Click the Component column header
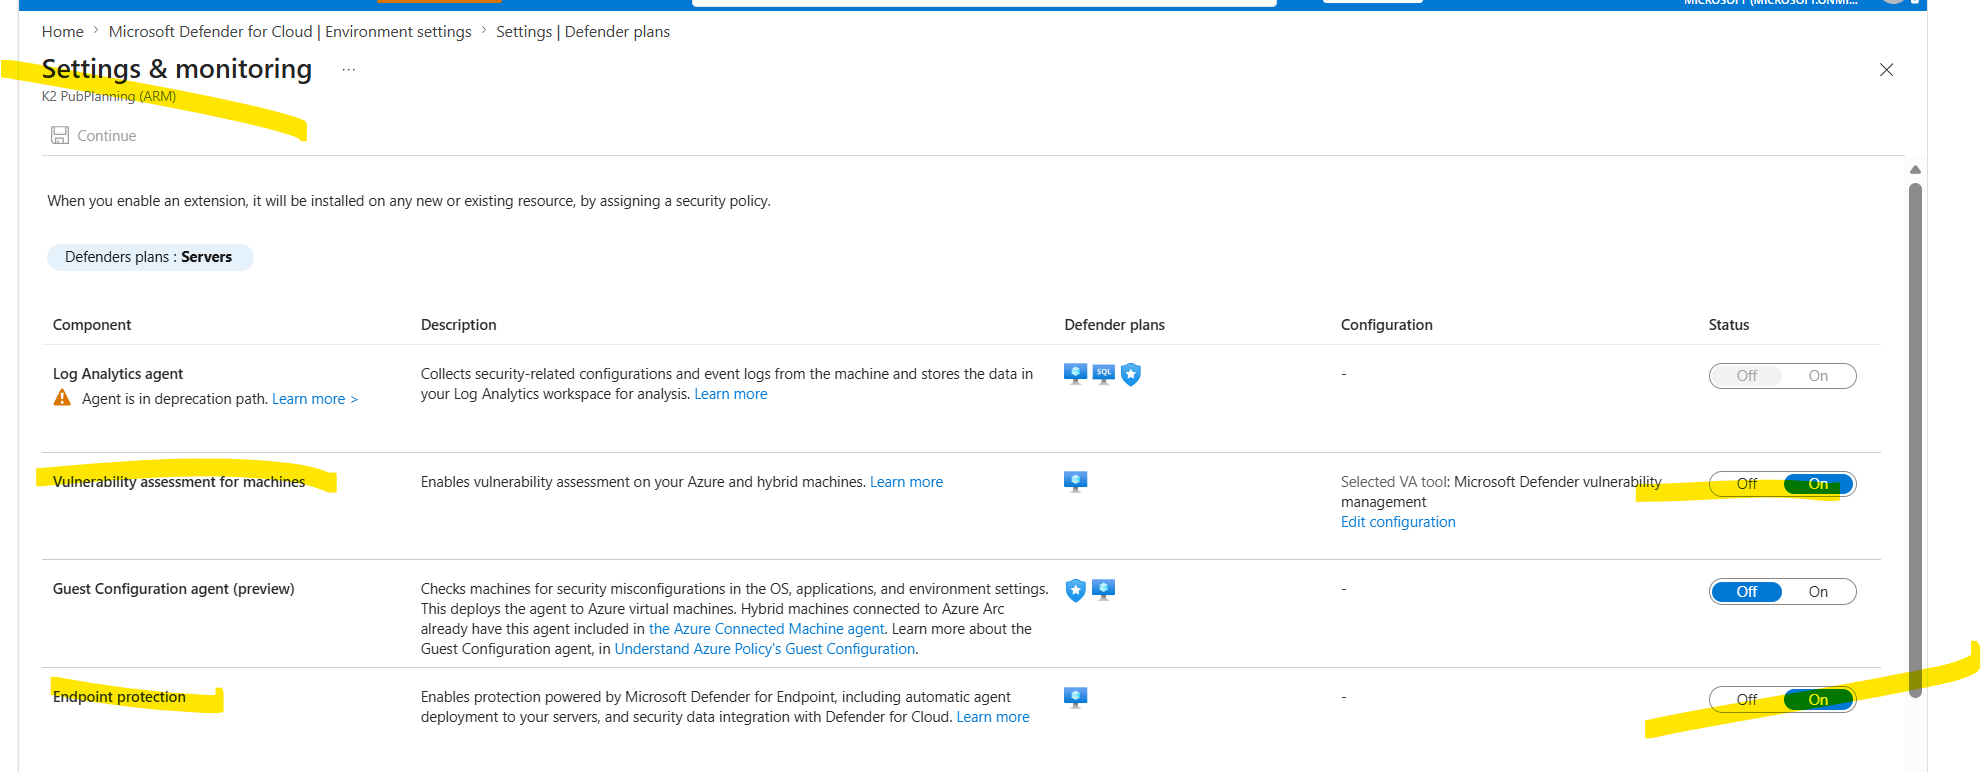This screenshot has height=772, width=1984. [x=92, y=325]
